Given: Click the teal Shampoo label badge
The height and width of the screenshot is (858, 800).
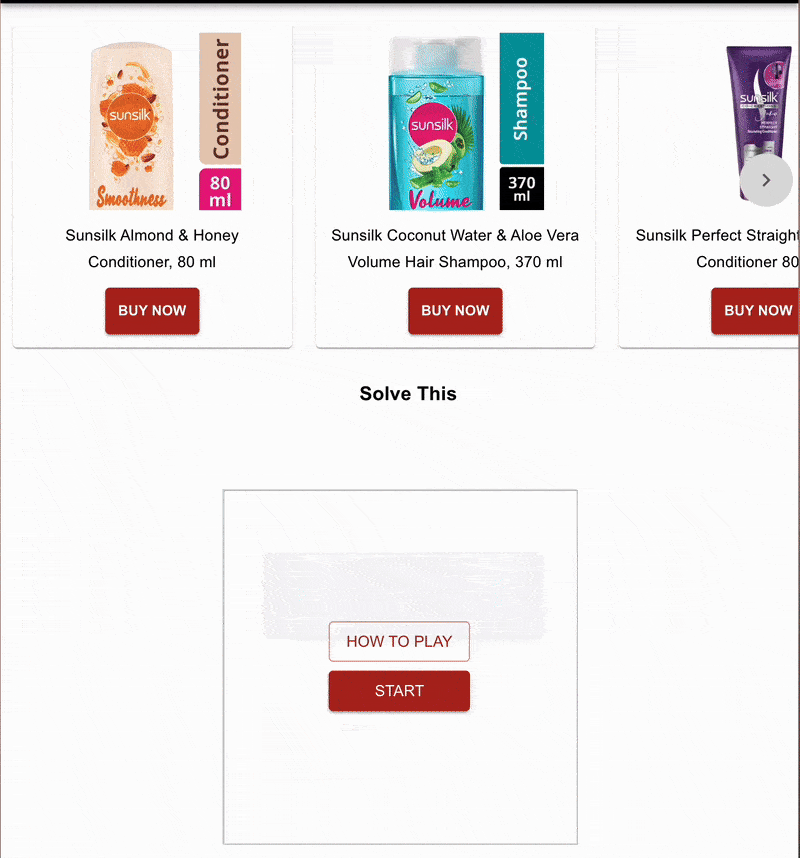Looking at the screenshot, I should click(521, 98).
